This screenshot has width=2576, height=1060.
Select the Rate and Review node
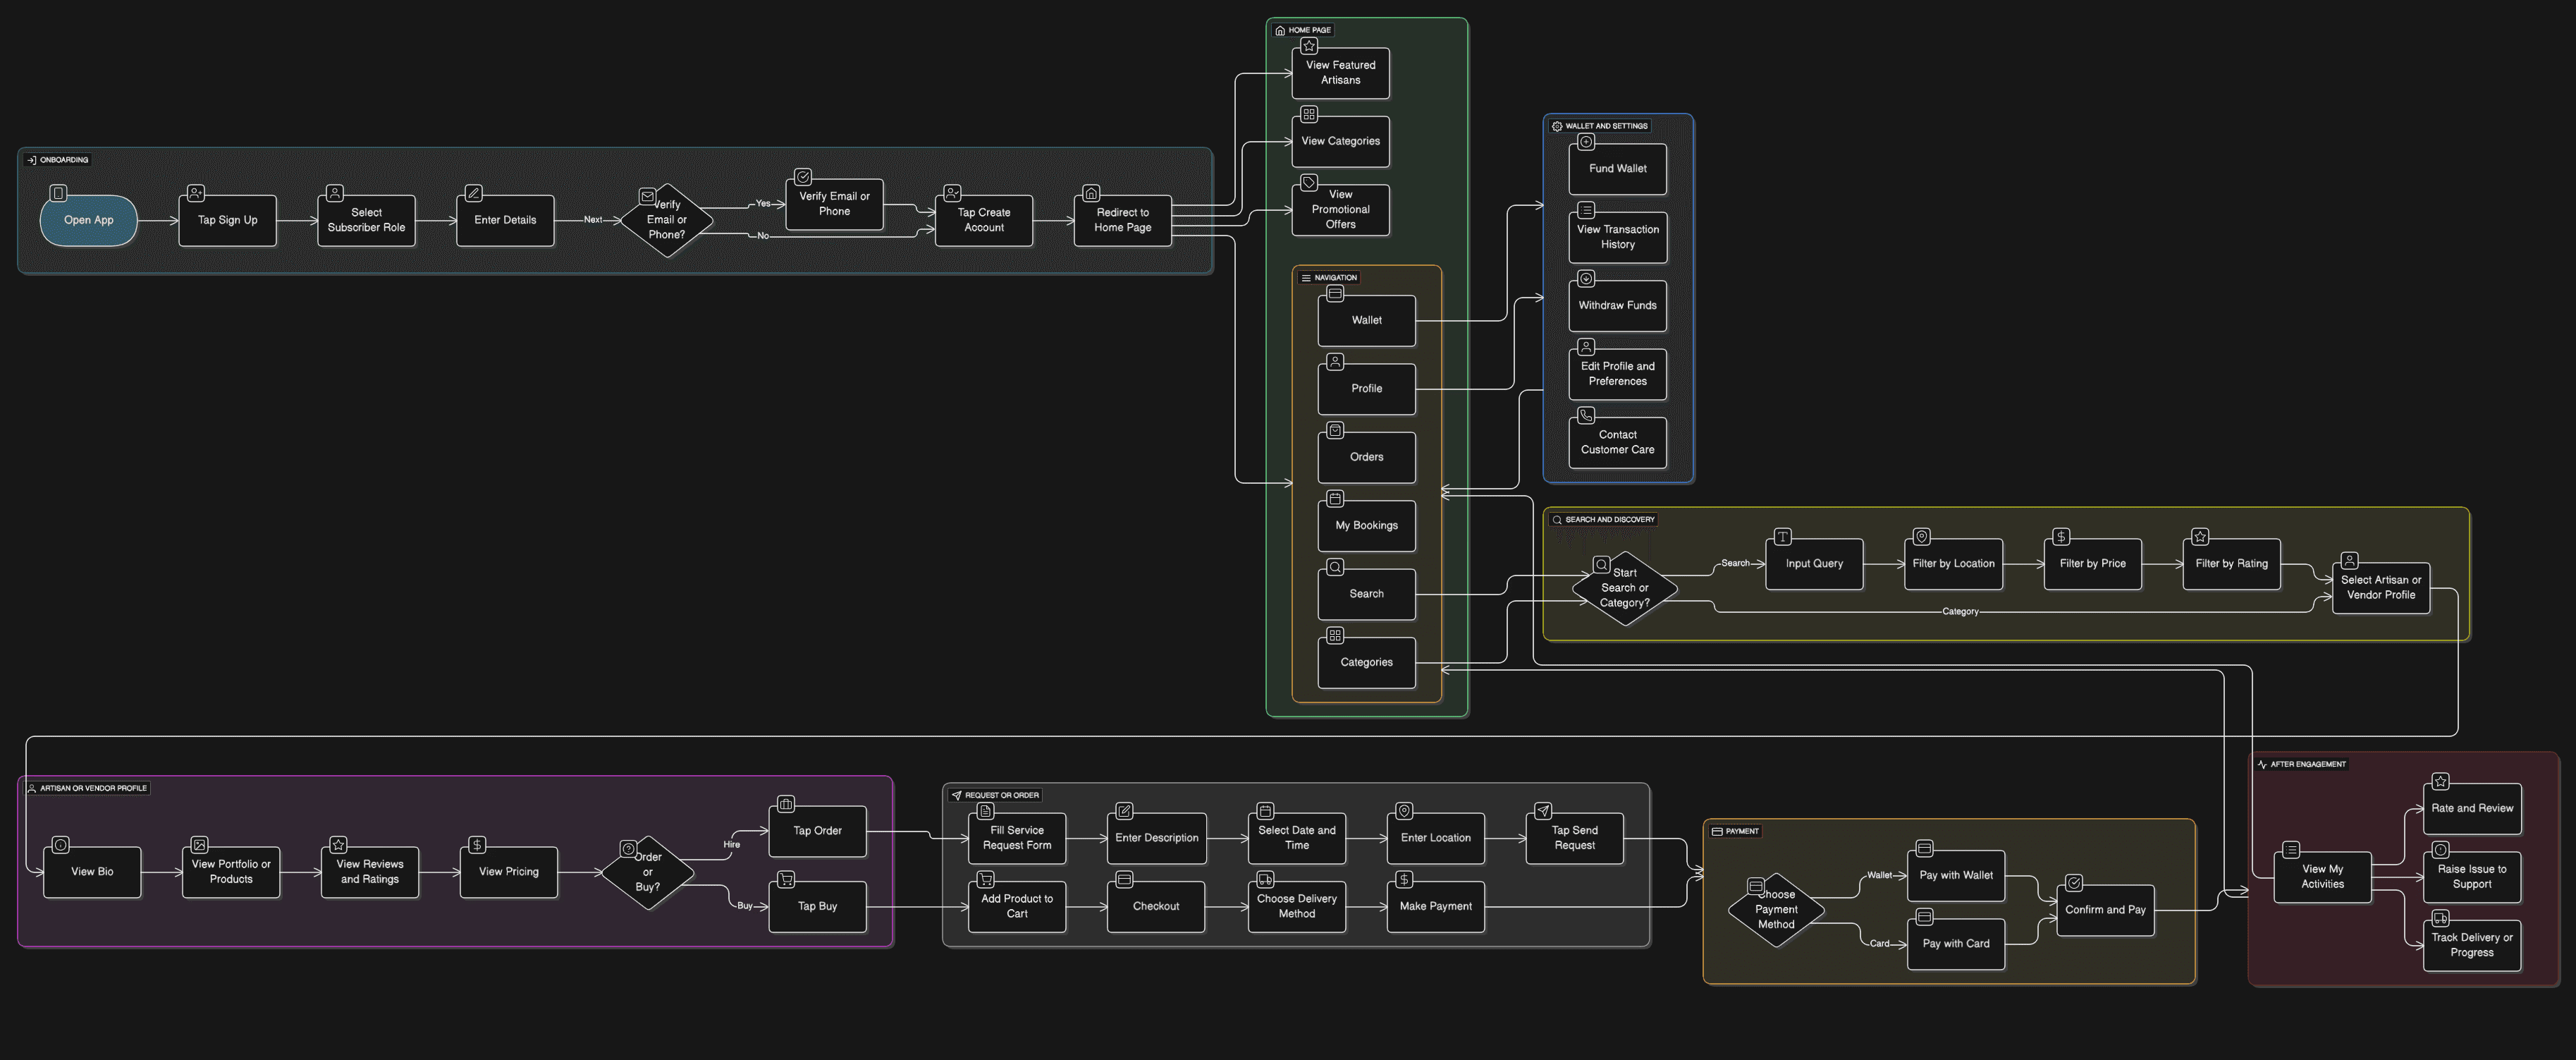click(x=2471, y=809)
